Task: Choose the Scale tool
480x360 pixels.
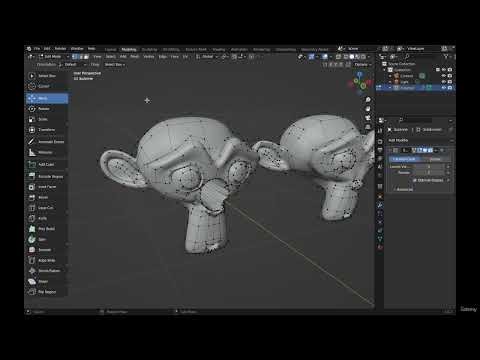Action: tap(47, 119)
